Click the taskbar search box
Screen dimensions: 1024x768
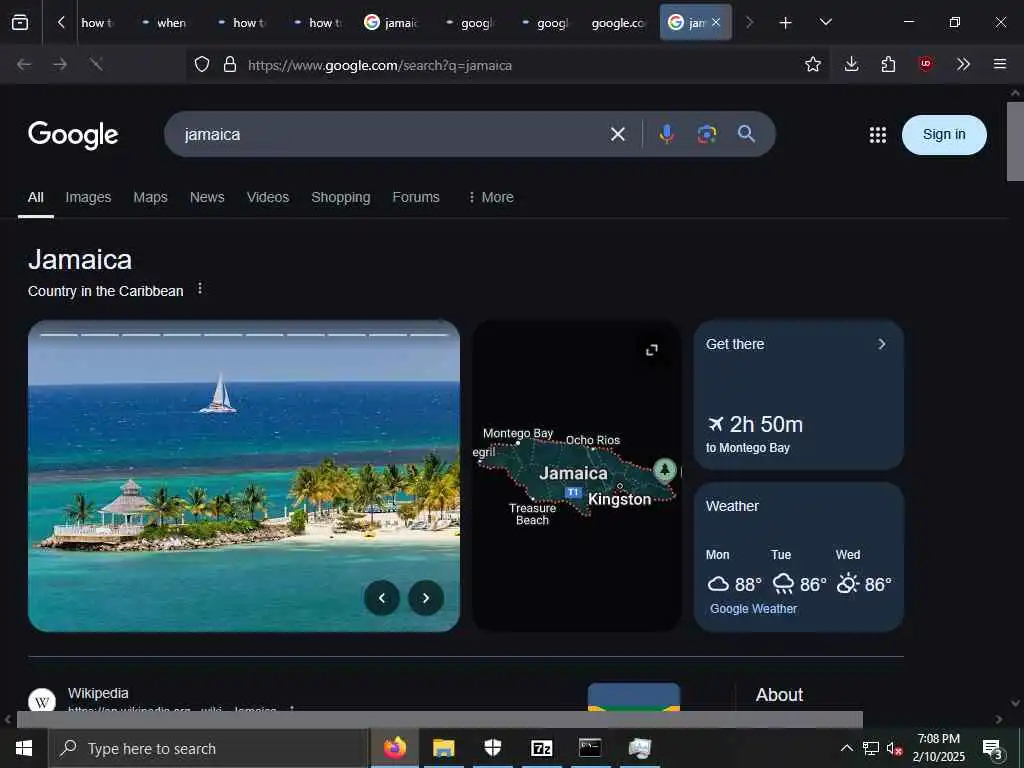click(x=208, y=748)
